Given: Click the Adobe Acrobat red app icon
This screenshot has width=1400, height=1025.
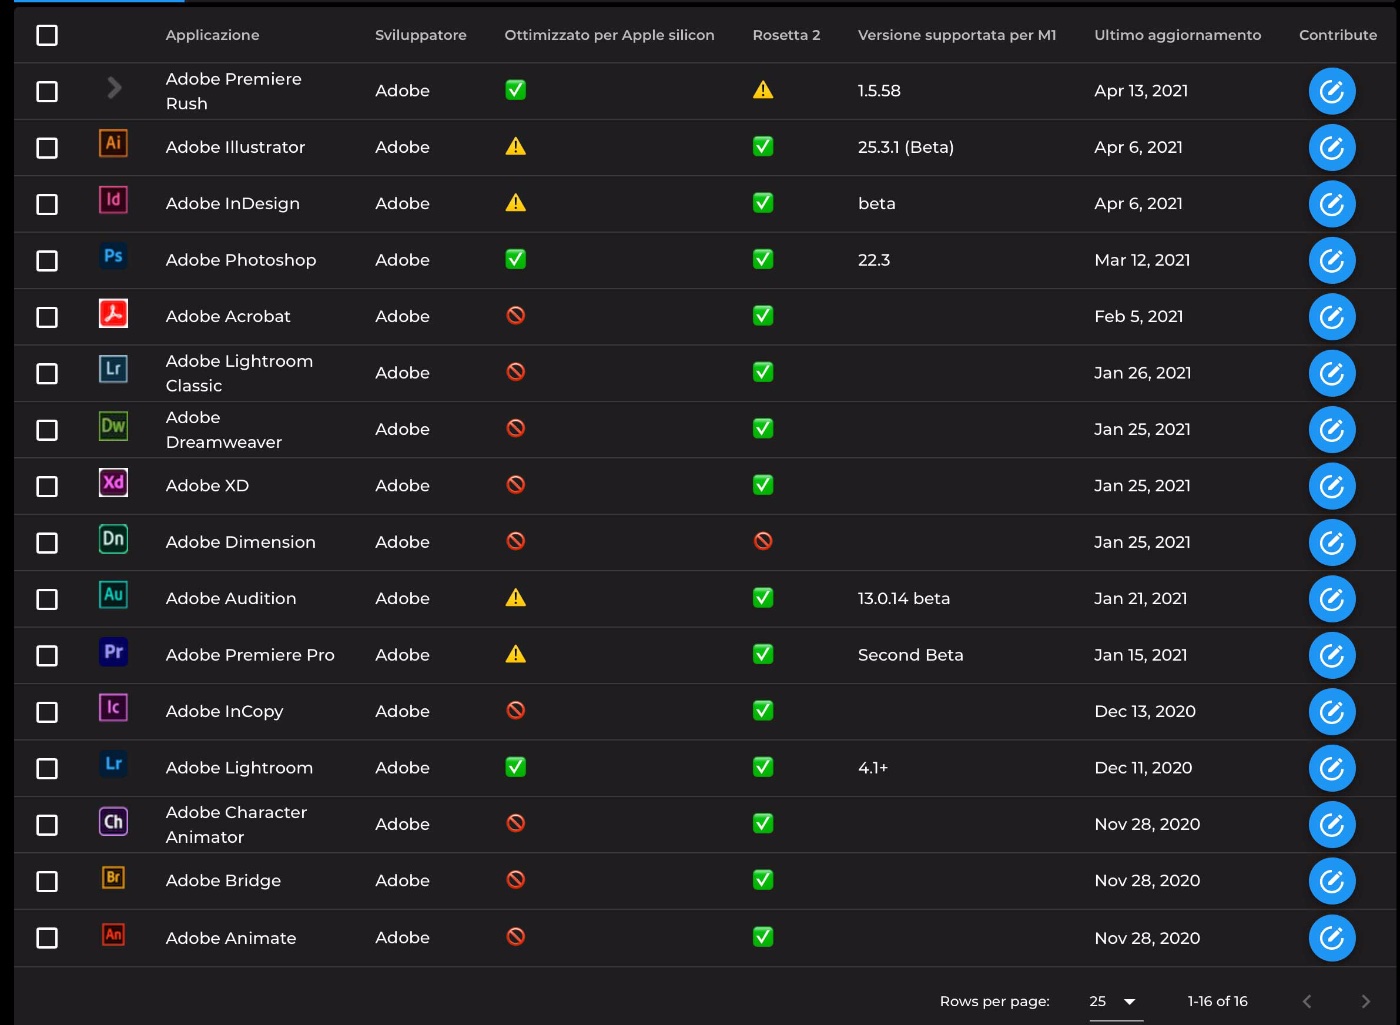Looking at the screenshot, I should (x=113, y=313).
